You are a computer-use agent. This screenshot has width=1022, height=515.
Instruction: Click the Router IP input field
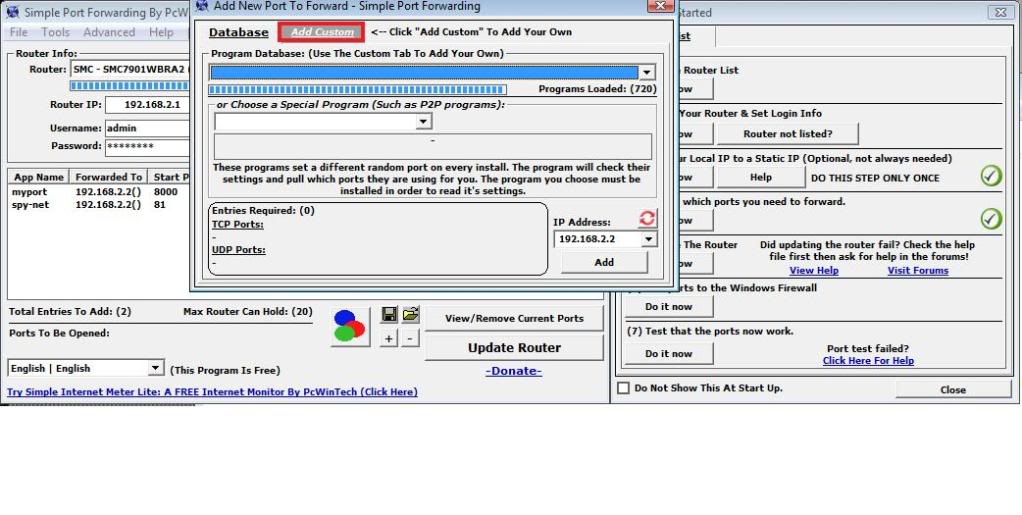coord(147,105)
